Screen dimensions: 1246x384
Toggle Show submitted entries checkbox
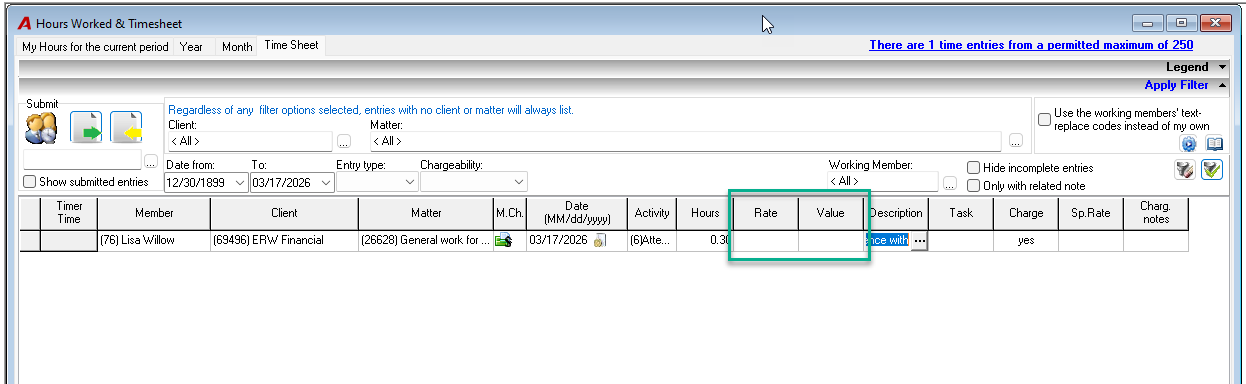(x=29, y=182)
